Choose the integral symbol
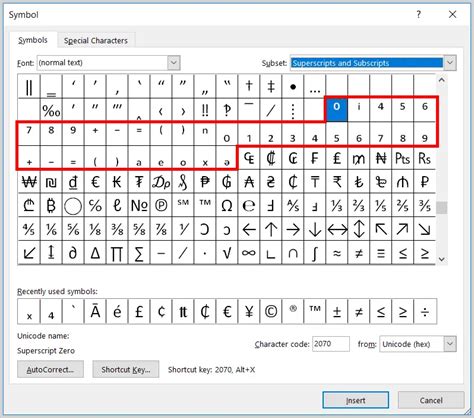 point(315,253)
